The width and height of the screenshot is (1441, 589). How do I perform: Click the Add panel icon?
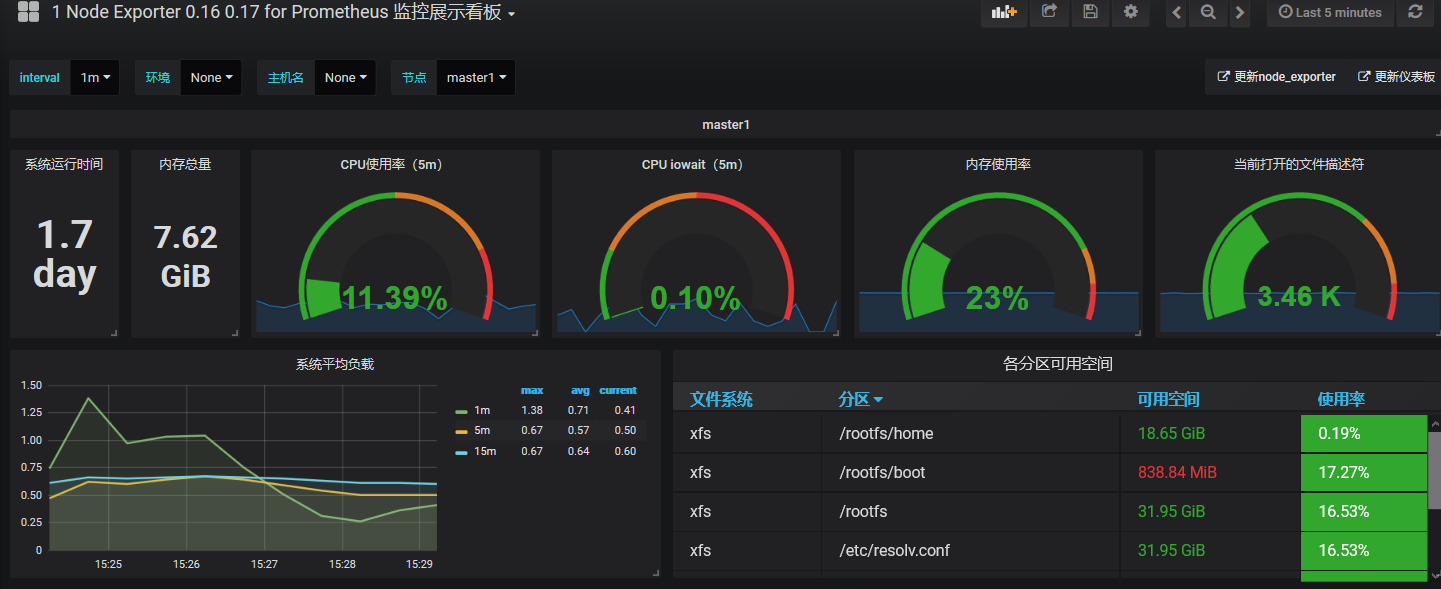coord(1003,12)
